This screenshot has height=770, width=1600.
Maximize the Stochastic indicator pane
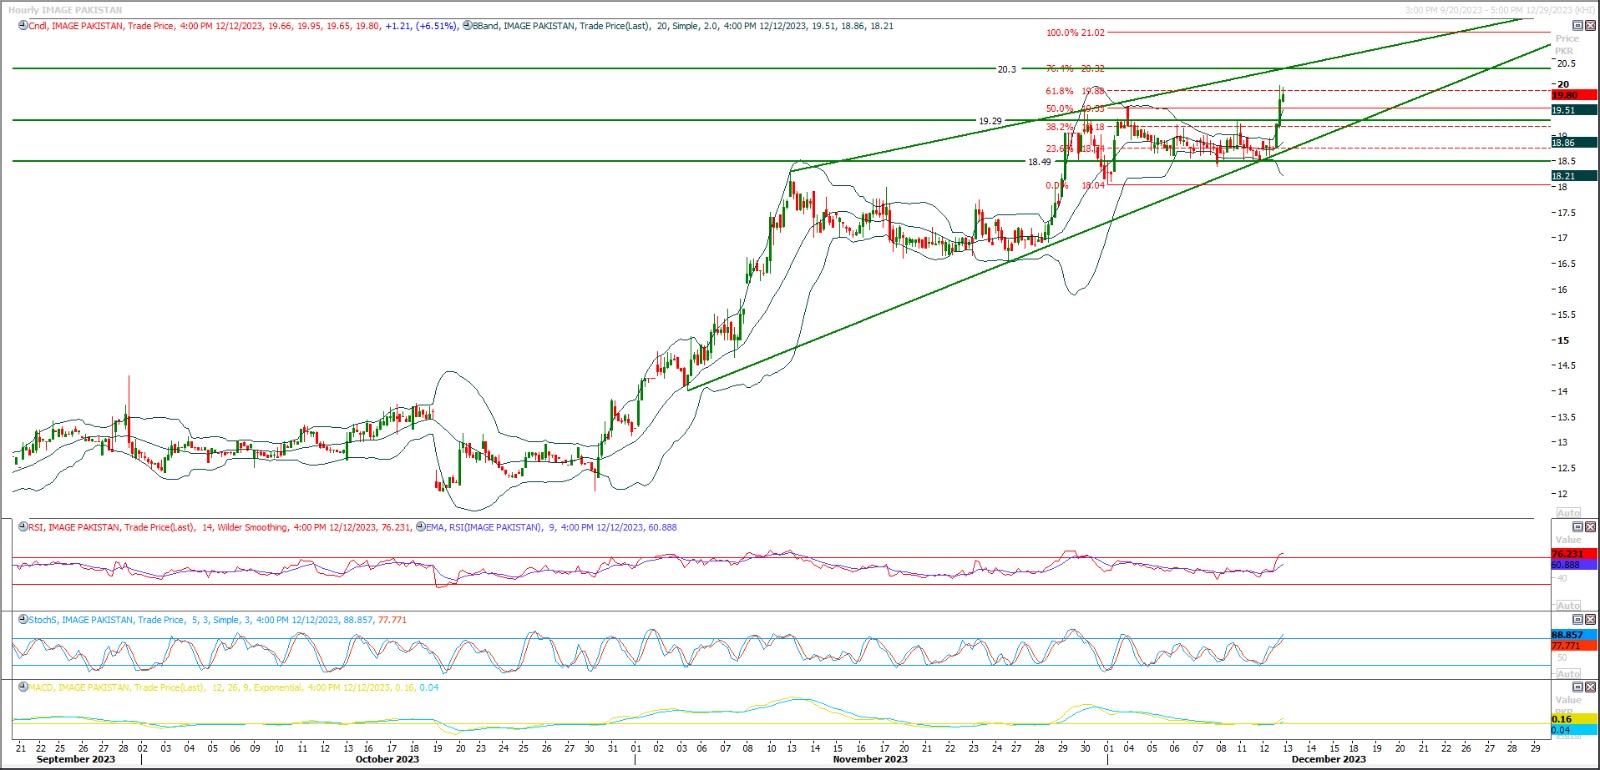[x=1578, y=620]
